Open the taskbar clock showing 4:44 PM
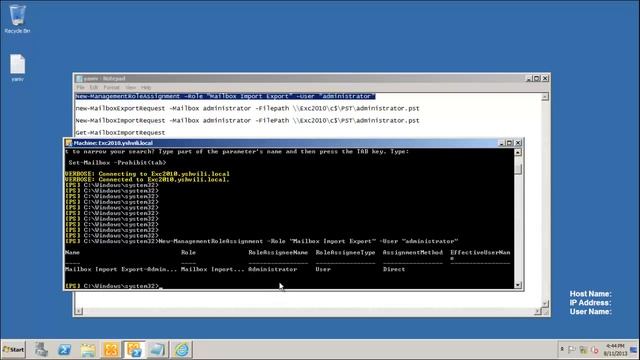Viewport: 640px width, 360px height. coord(615,350)
